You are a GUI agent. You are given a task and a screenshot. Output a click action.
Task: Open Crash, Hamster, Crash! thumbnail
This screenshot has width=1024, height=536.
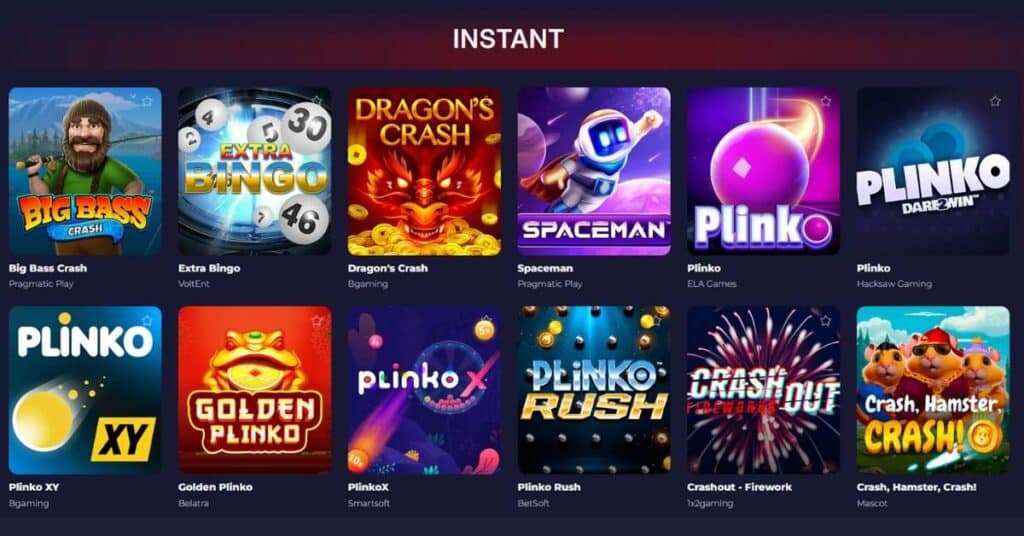[933, 390]
